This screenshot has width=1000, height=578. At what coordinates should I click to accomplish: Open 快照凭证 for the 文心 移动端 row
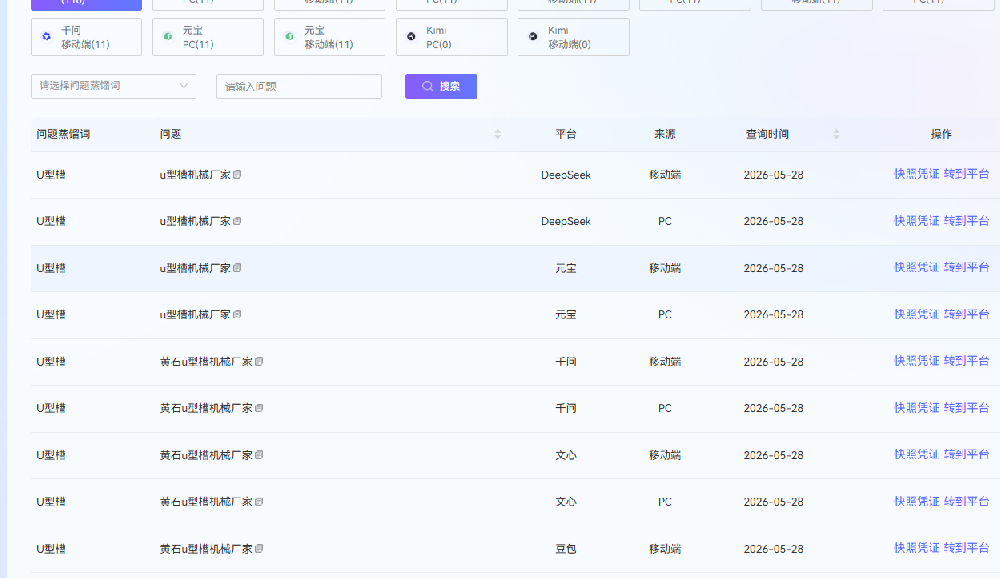[916, 454]
